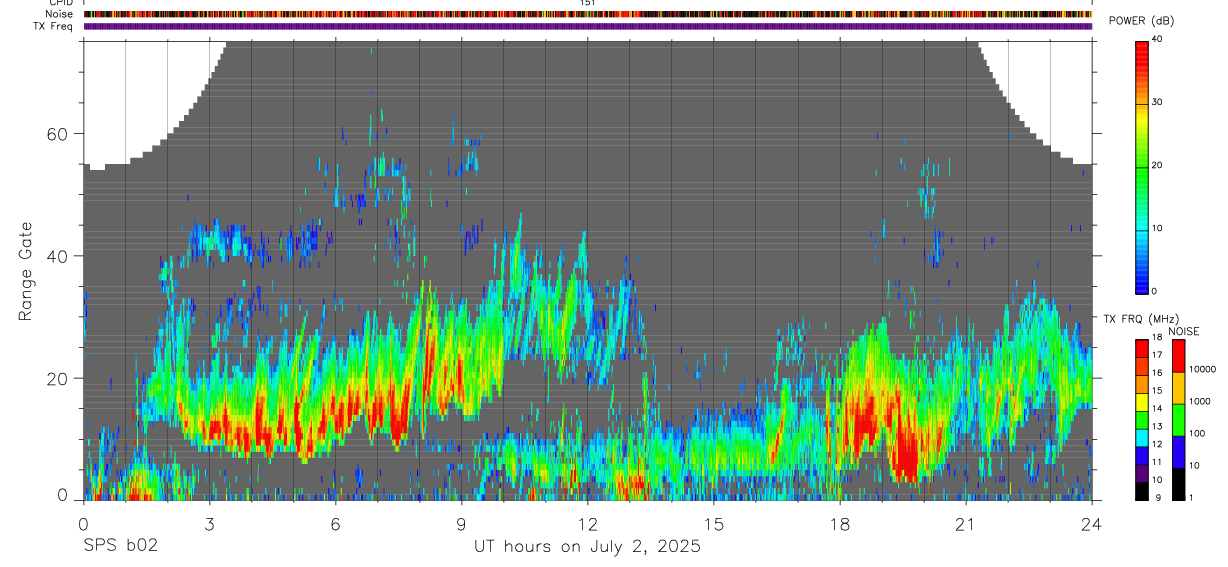The height and width of the screenshot is (567, 1228).
Task: Click the '11' MHz label on TX FRQ scale
Action: (1157, 462)
